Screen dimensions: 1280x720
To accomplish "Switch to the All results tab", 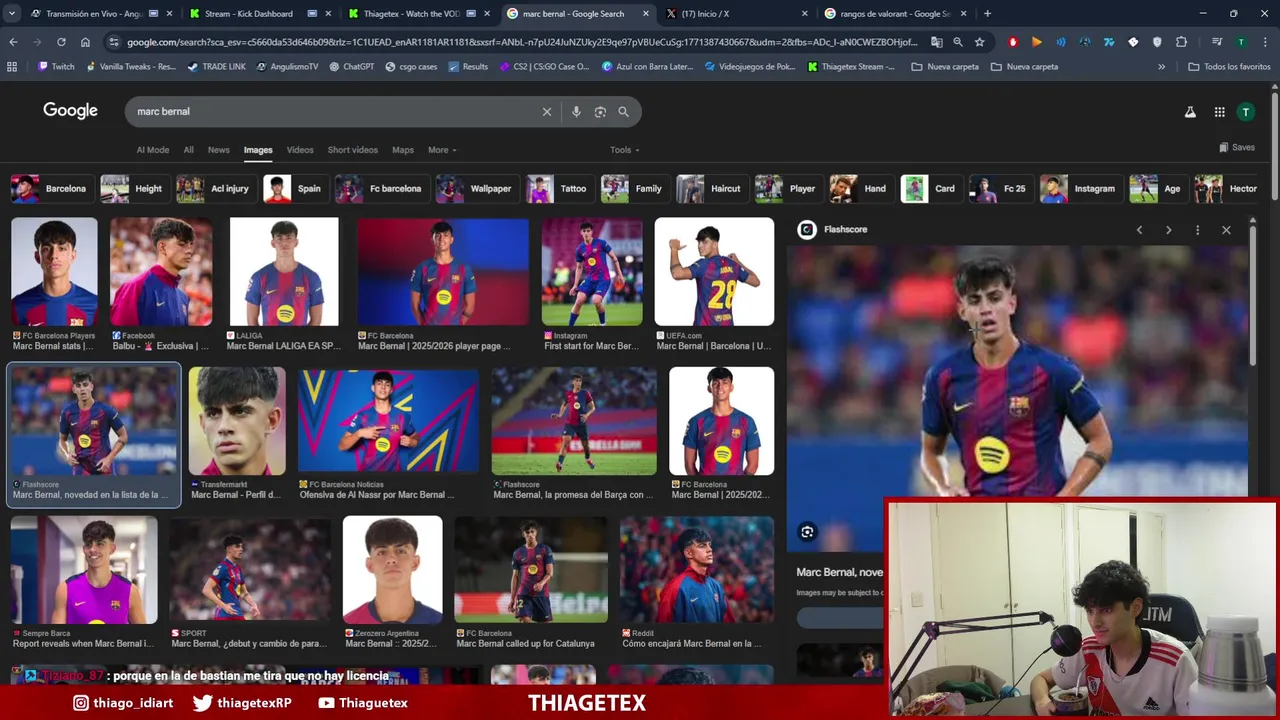I will 188,150.
